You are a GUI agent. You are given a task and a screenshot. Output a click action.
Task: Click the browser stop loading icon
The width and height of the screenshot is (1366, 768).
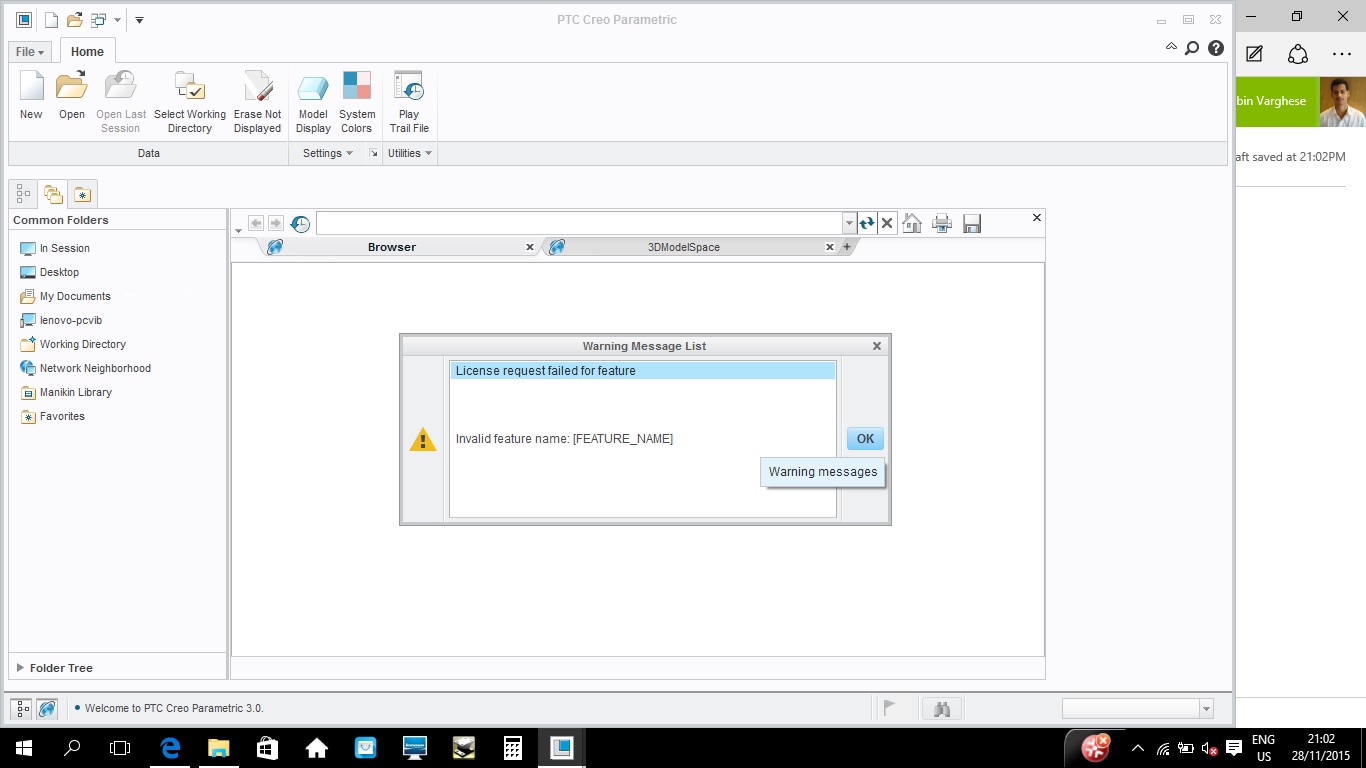887,224
